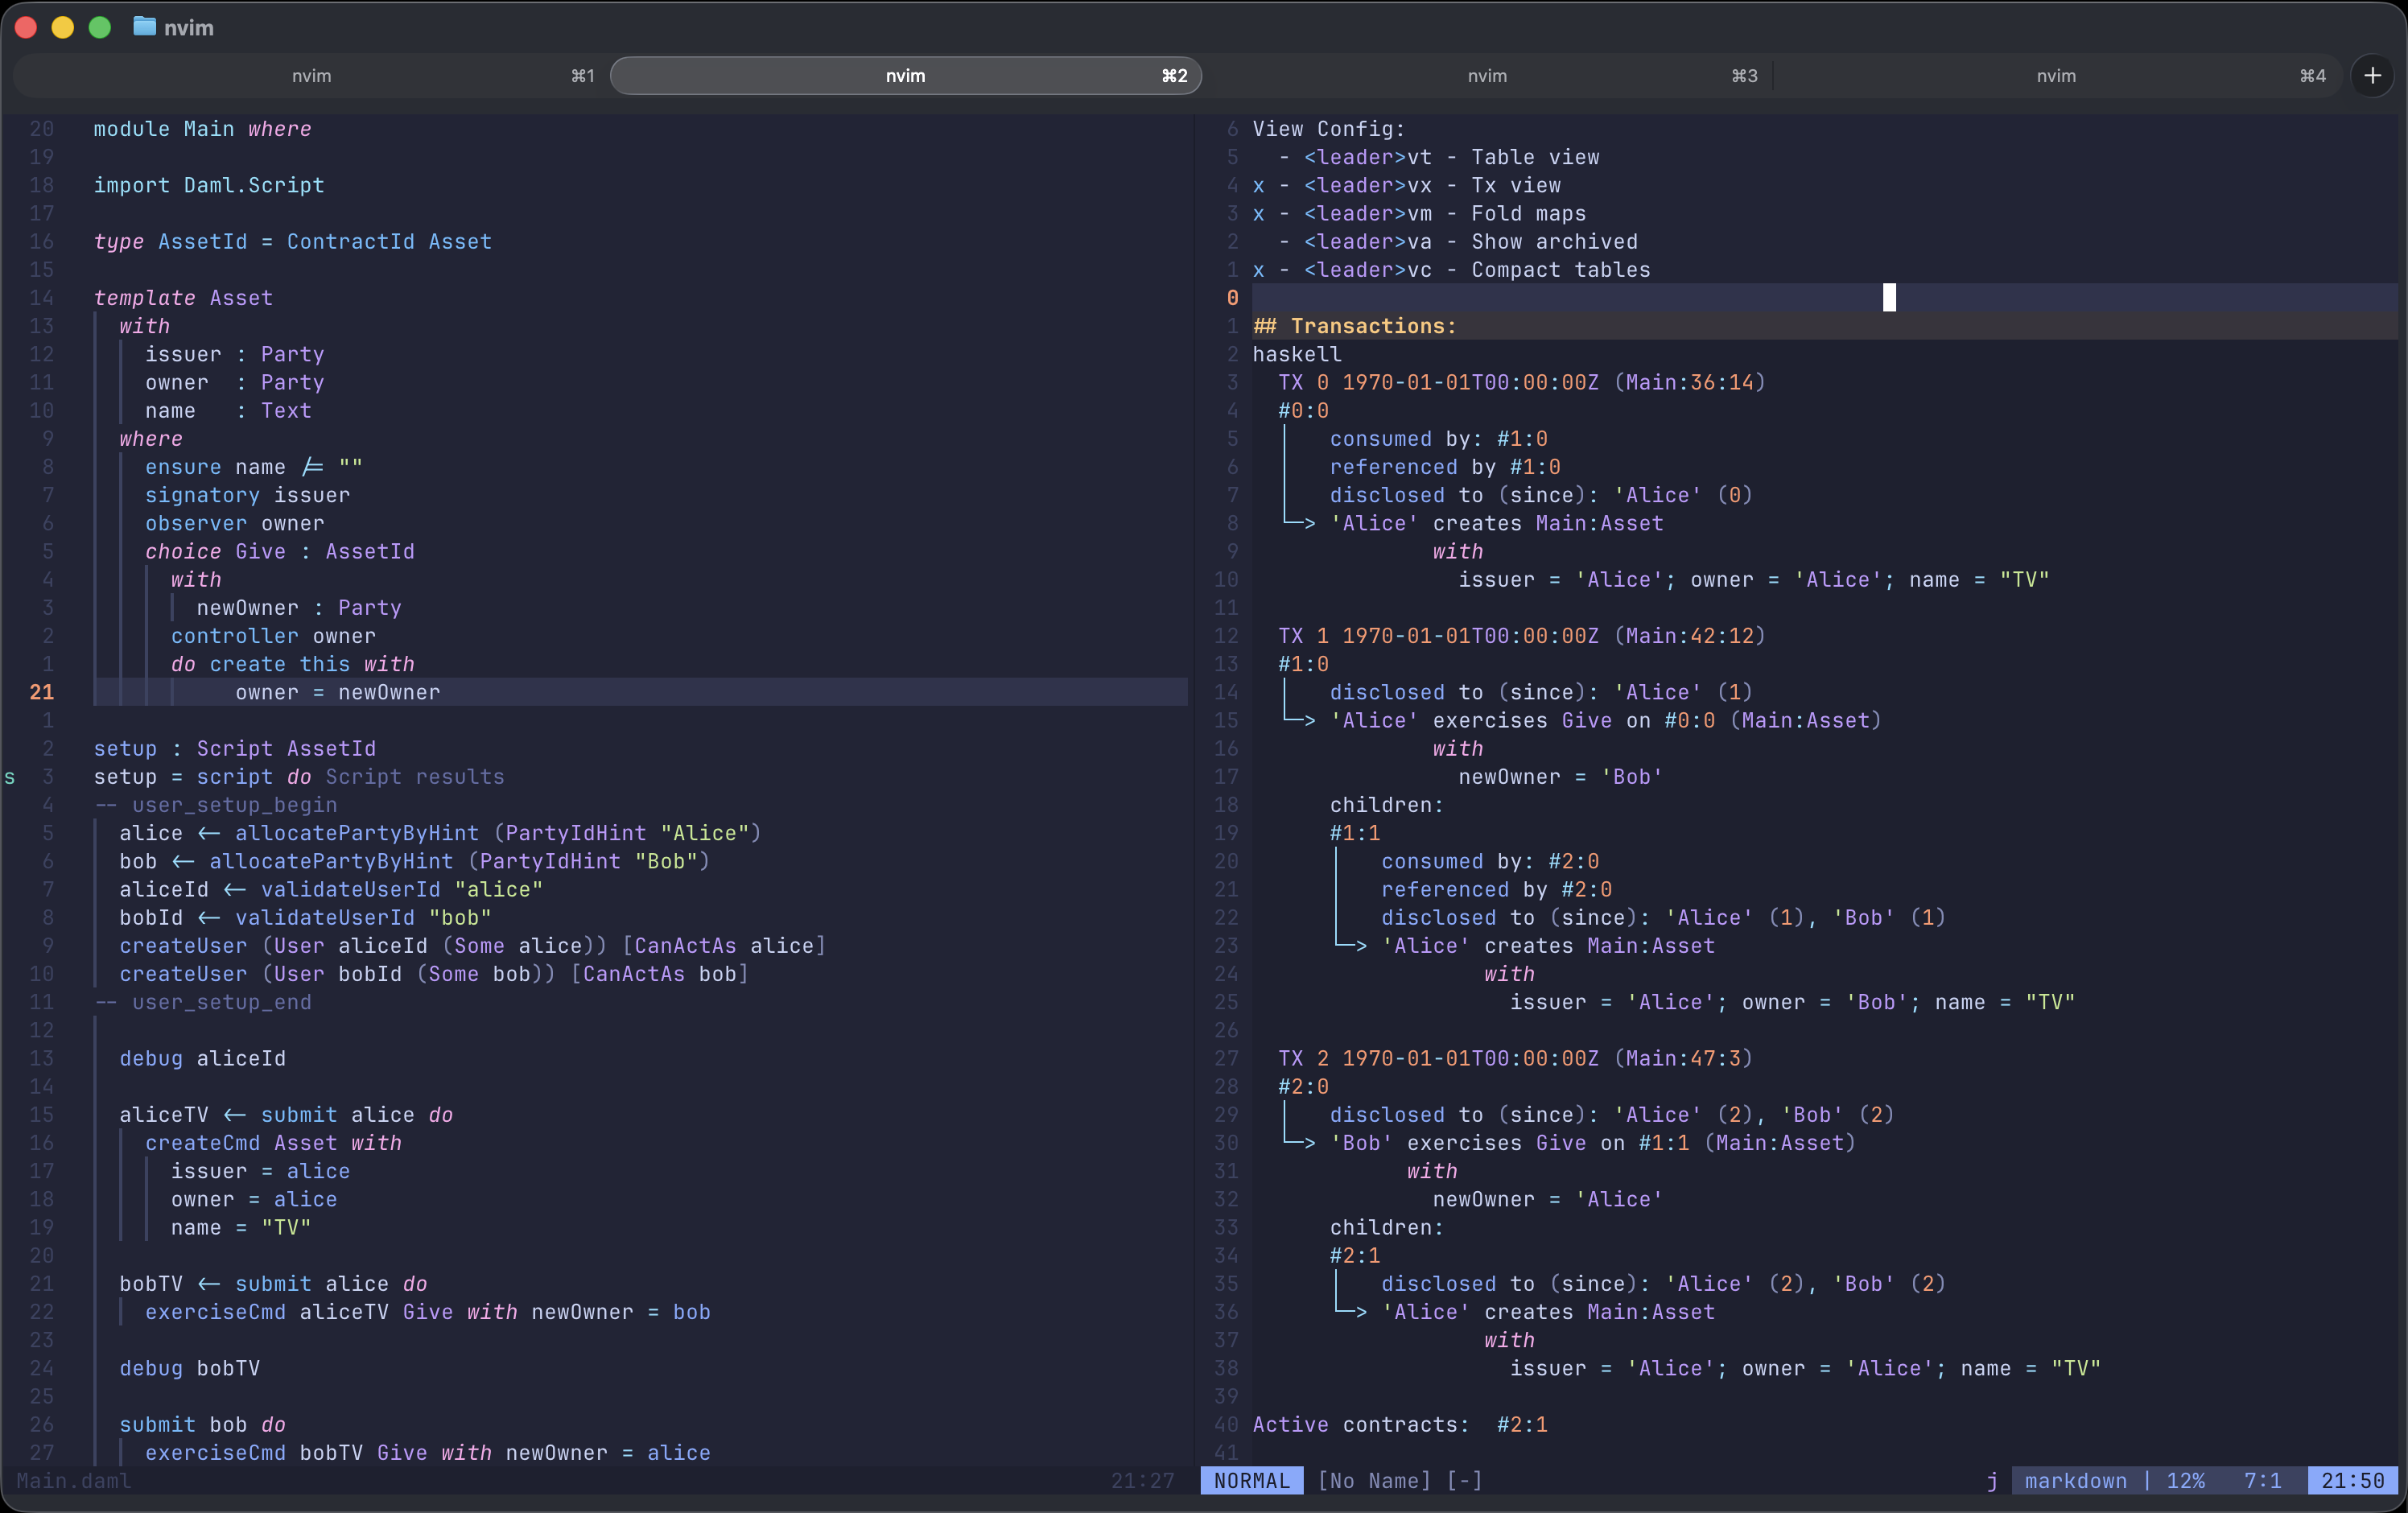Toggle the Tx view x marker
This screenshot has height=1513, width=2408.
(1258, 185)
